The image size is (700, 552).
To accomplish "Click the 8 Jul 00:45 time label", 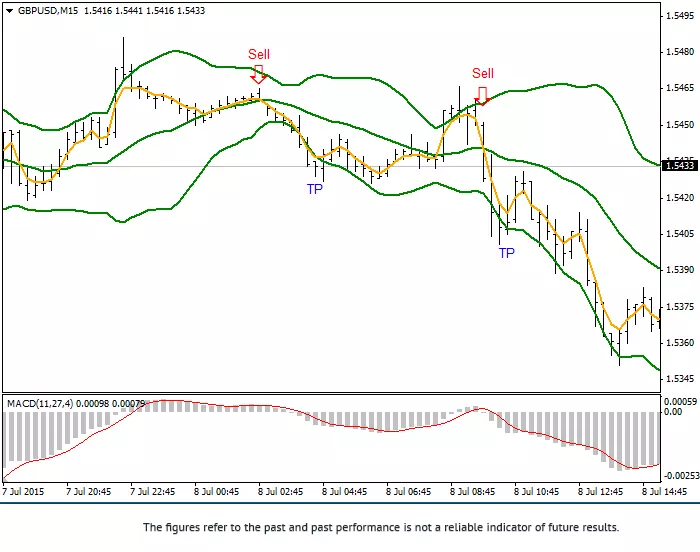I will point(217,492).
